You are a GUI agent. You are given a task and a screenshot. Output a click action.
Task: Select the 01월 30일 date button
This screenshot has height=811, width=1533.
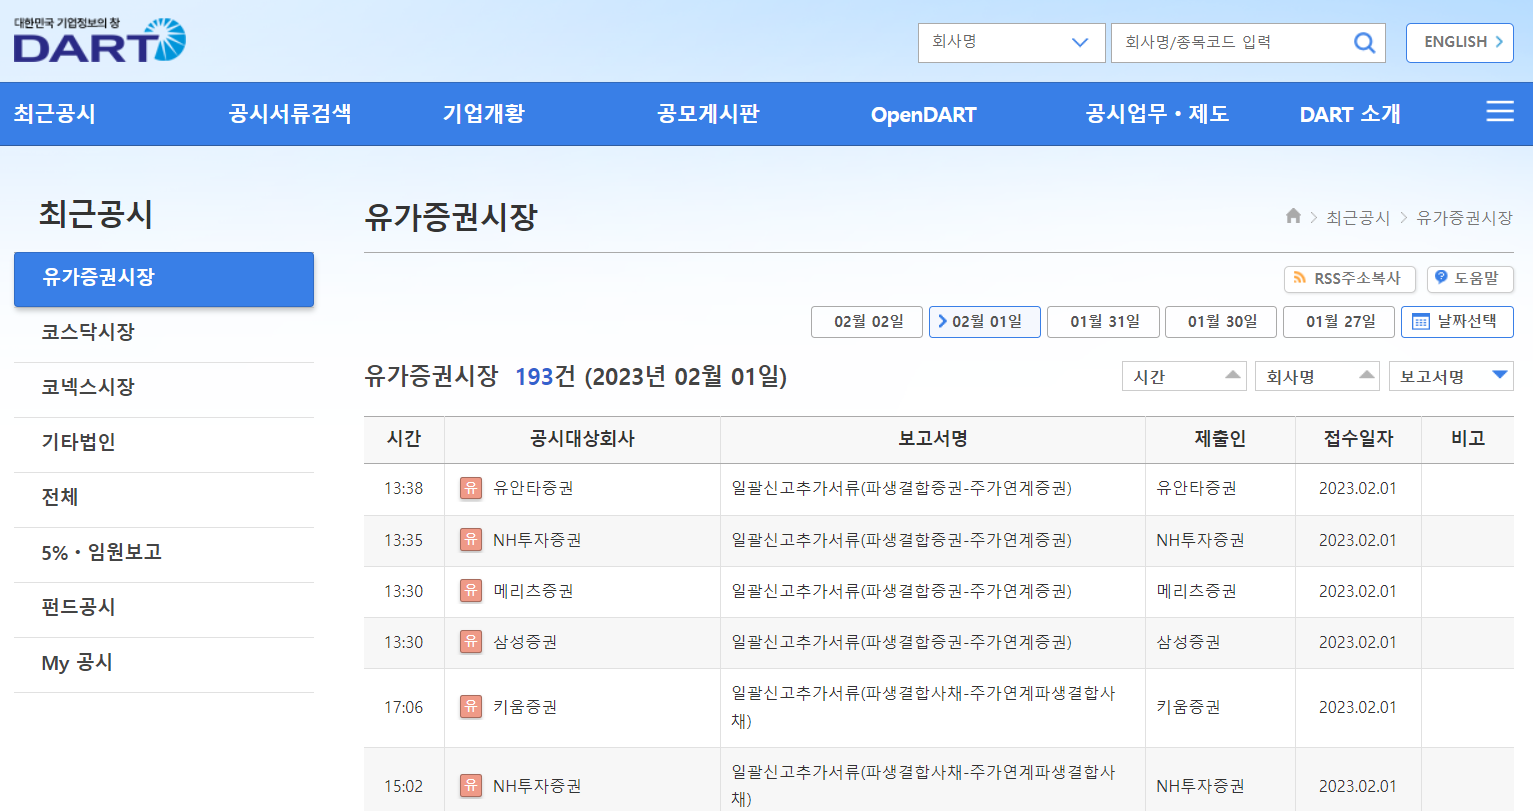click(x=1221, y=322)
